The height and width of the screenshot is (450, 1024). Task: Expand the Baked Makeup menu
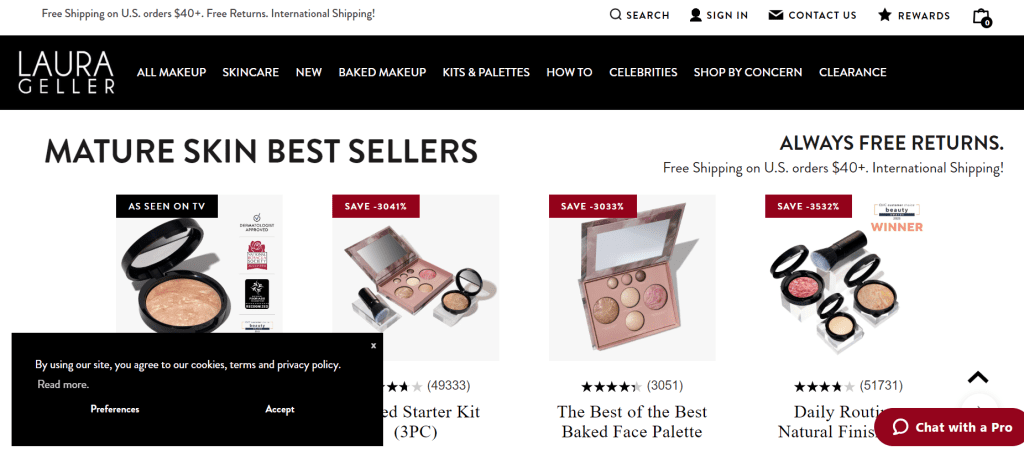coord(382,72)
